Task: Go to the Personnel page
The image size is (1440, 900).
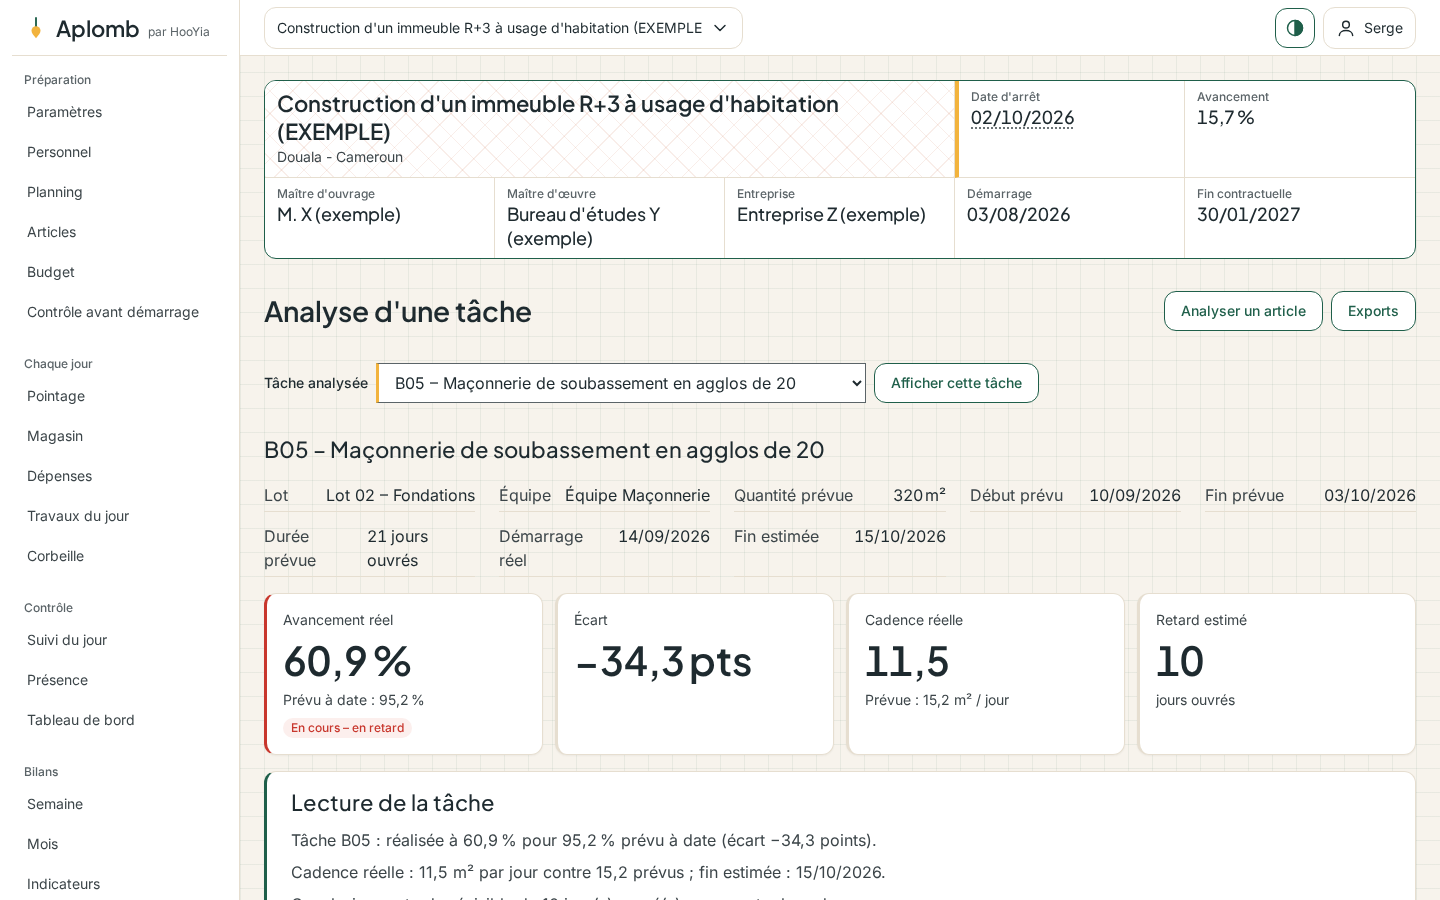Action: (x=120, y=152)
